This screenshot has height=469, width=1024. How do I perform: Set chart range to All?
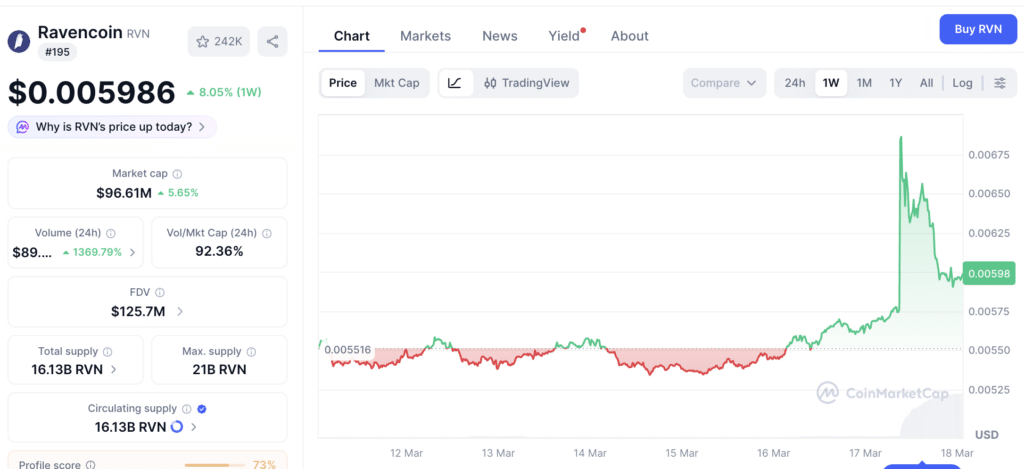pos(926,83)
